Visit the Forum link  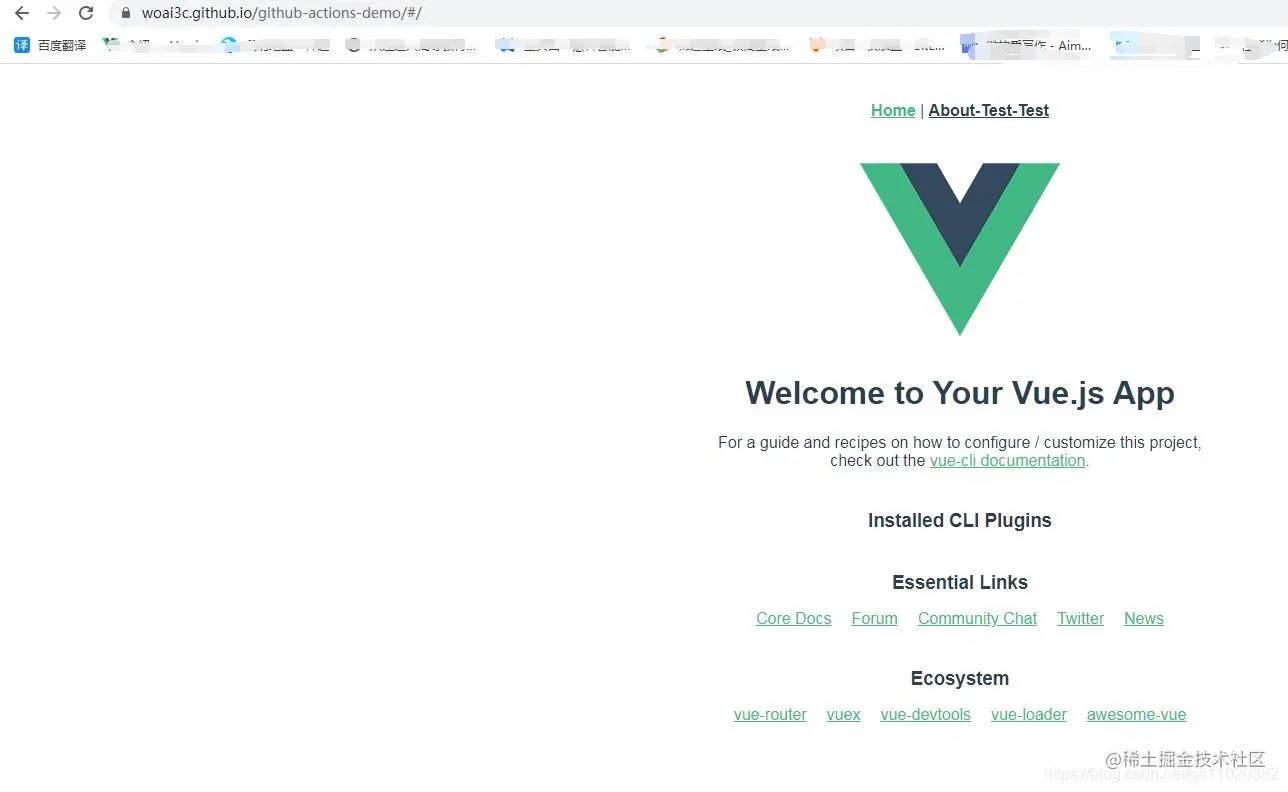point(874,618)
